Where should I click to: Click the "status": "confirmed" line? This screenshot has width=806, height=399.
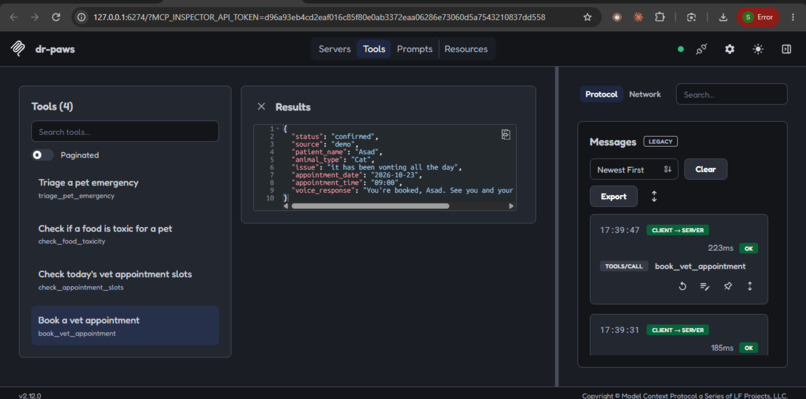pos(335,136)
